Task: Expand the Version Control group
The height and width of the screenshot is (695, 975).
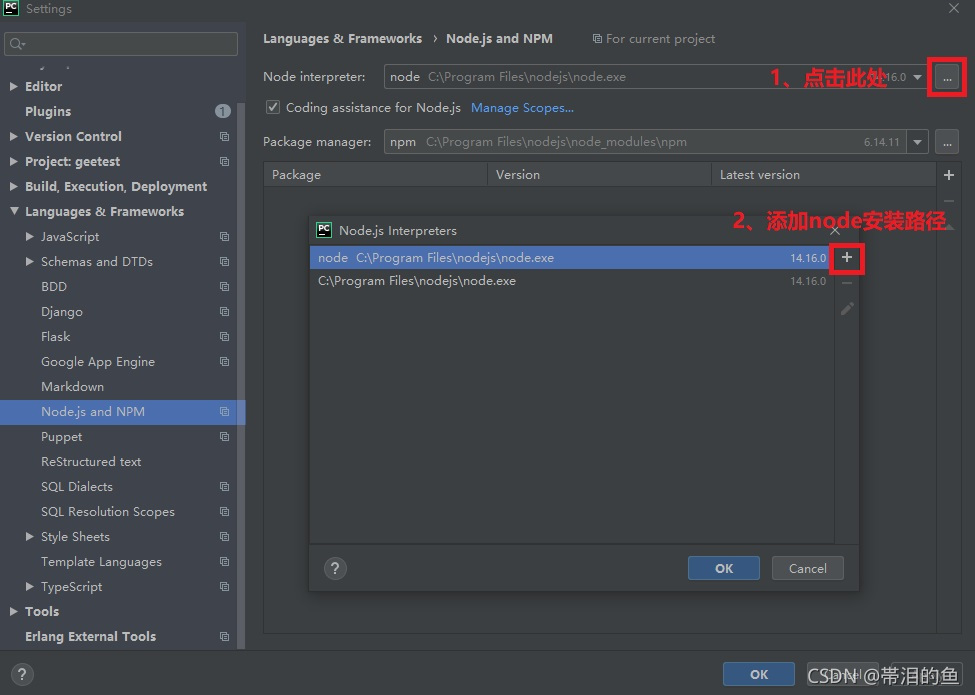Action: (x=14, y=136)
